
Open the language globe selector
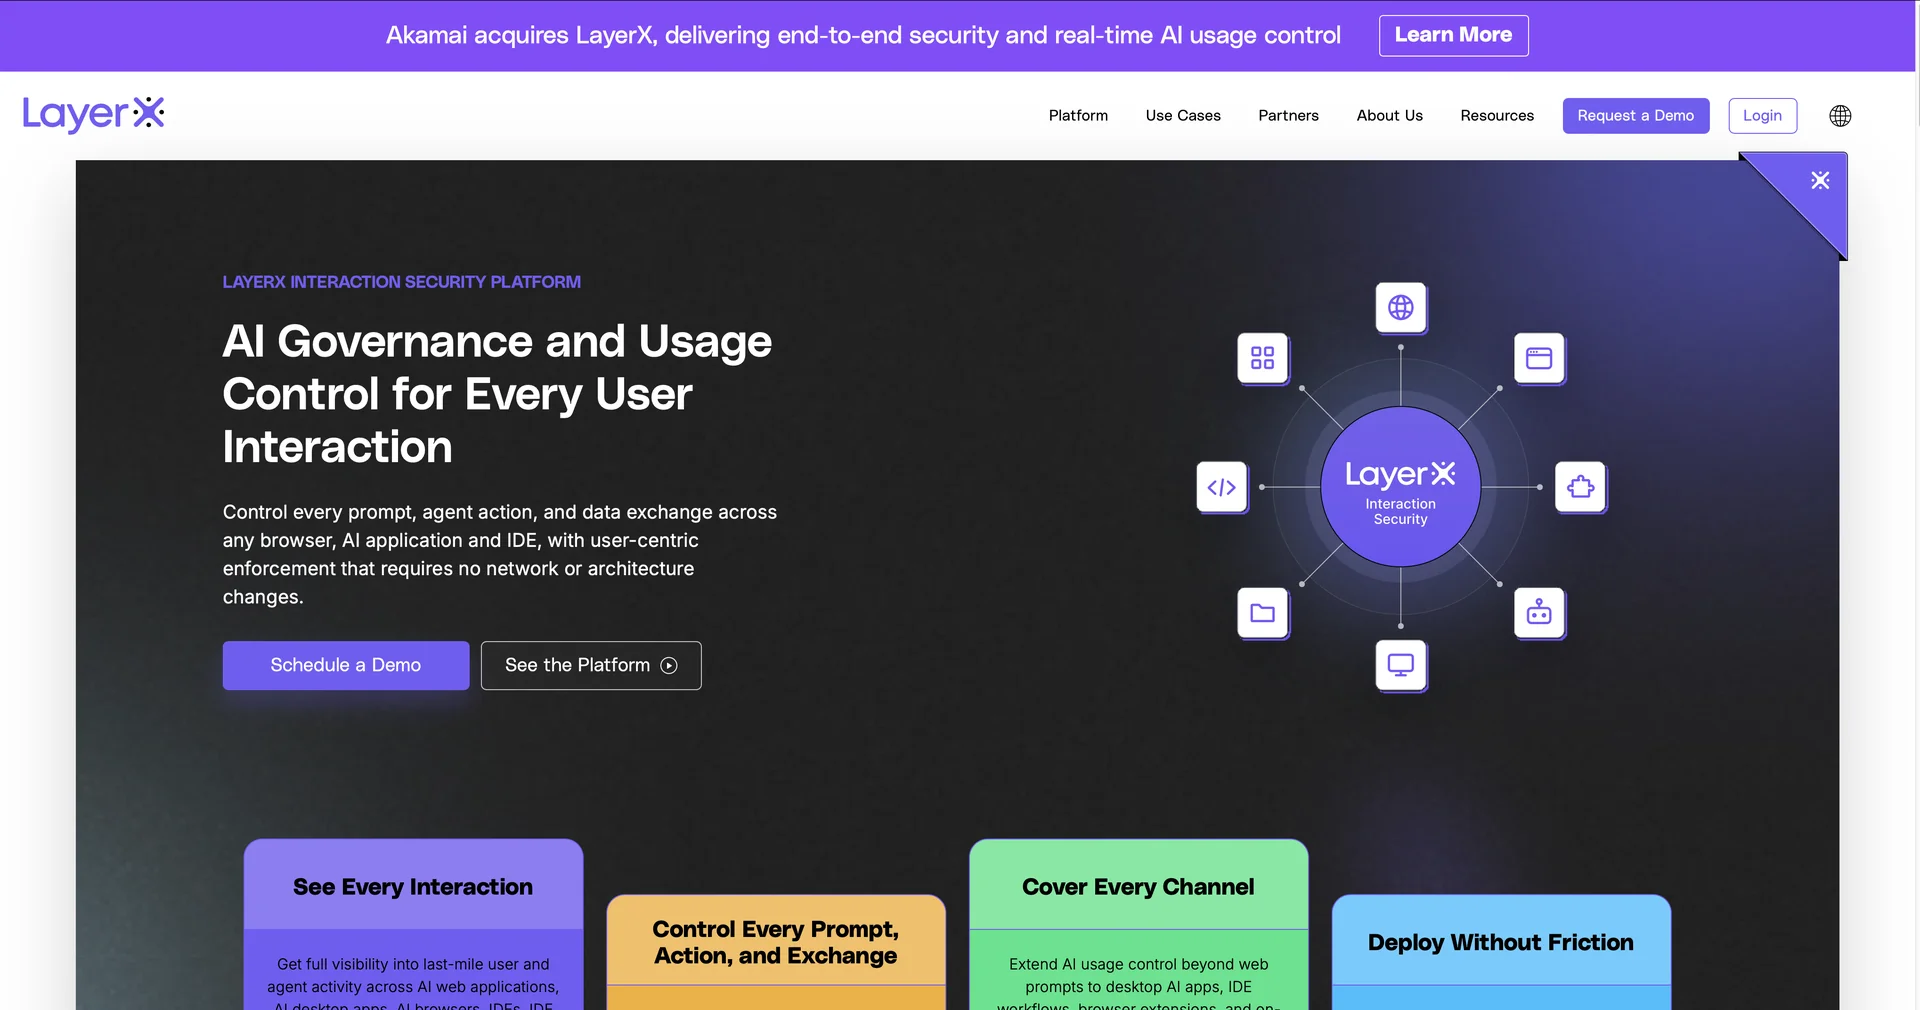pos(1840,116)
